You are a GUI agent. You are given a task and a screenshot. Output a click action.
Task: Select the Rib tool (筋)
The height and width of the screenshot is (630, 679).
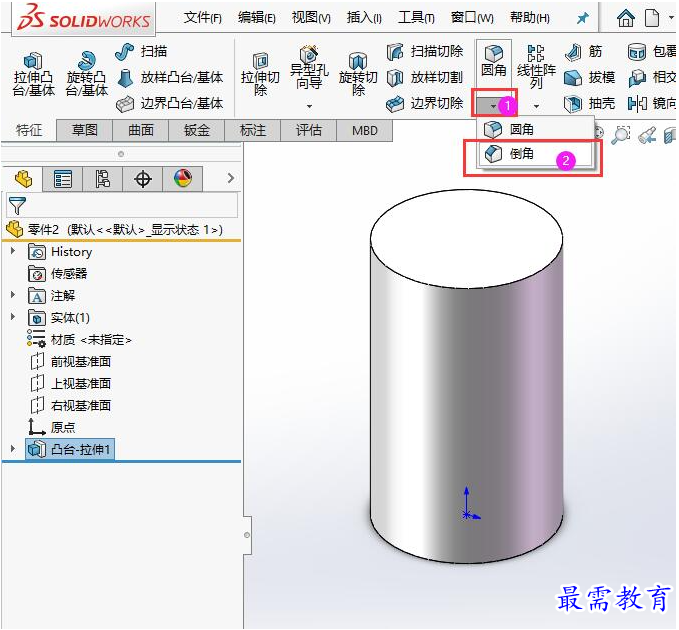click(x=584, y=52)
